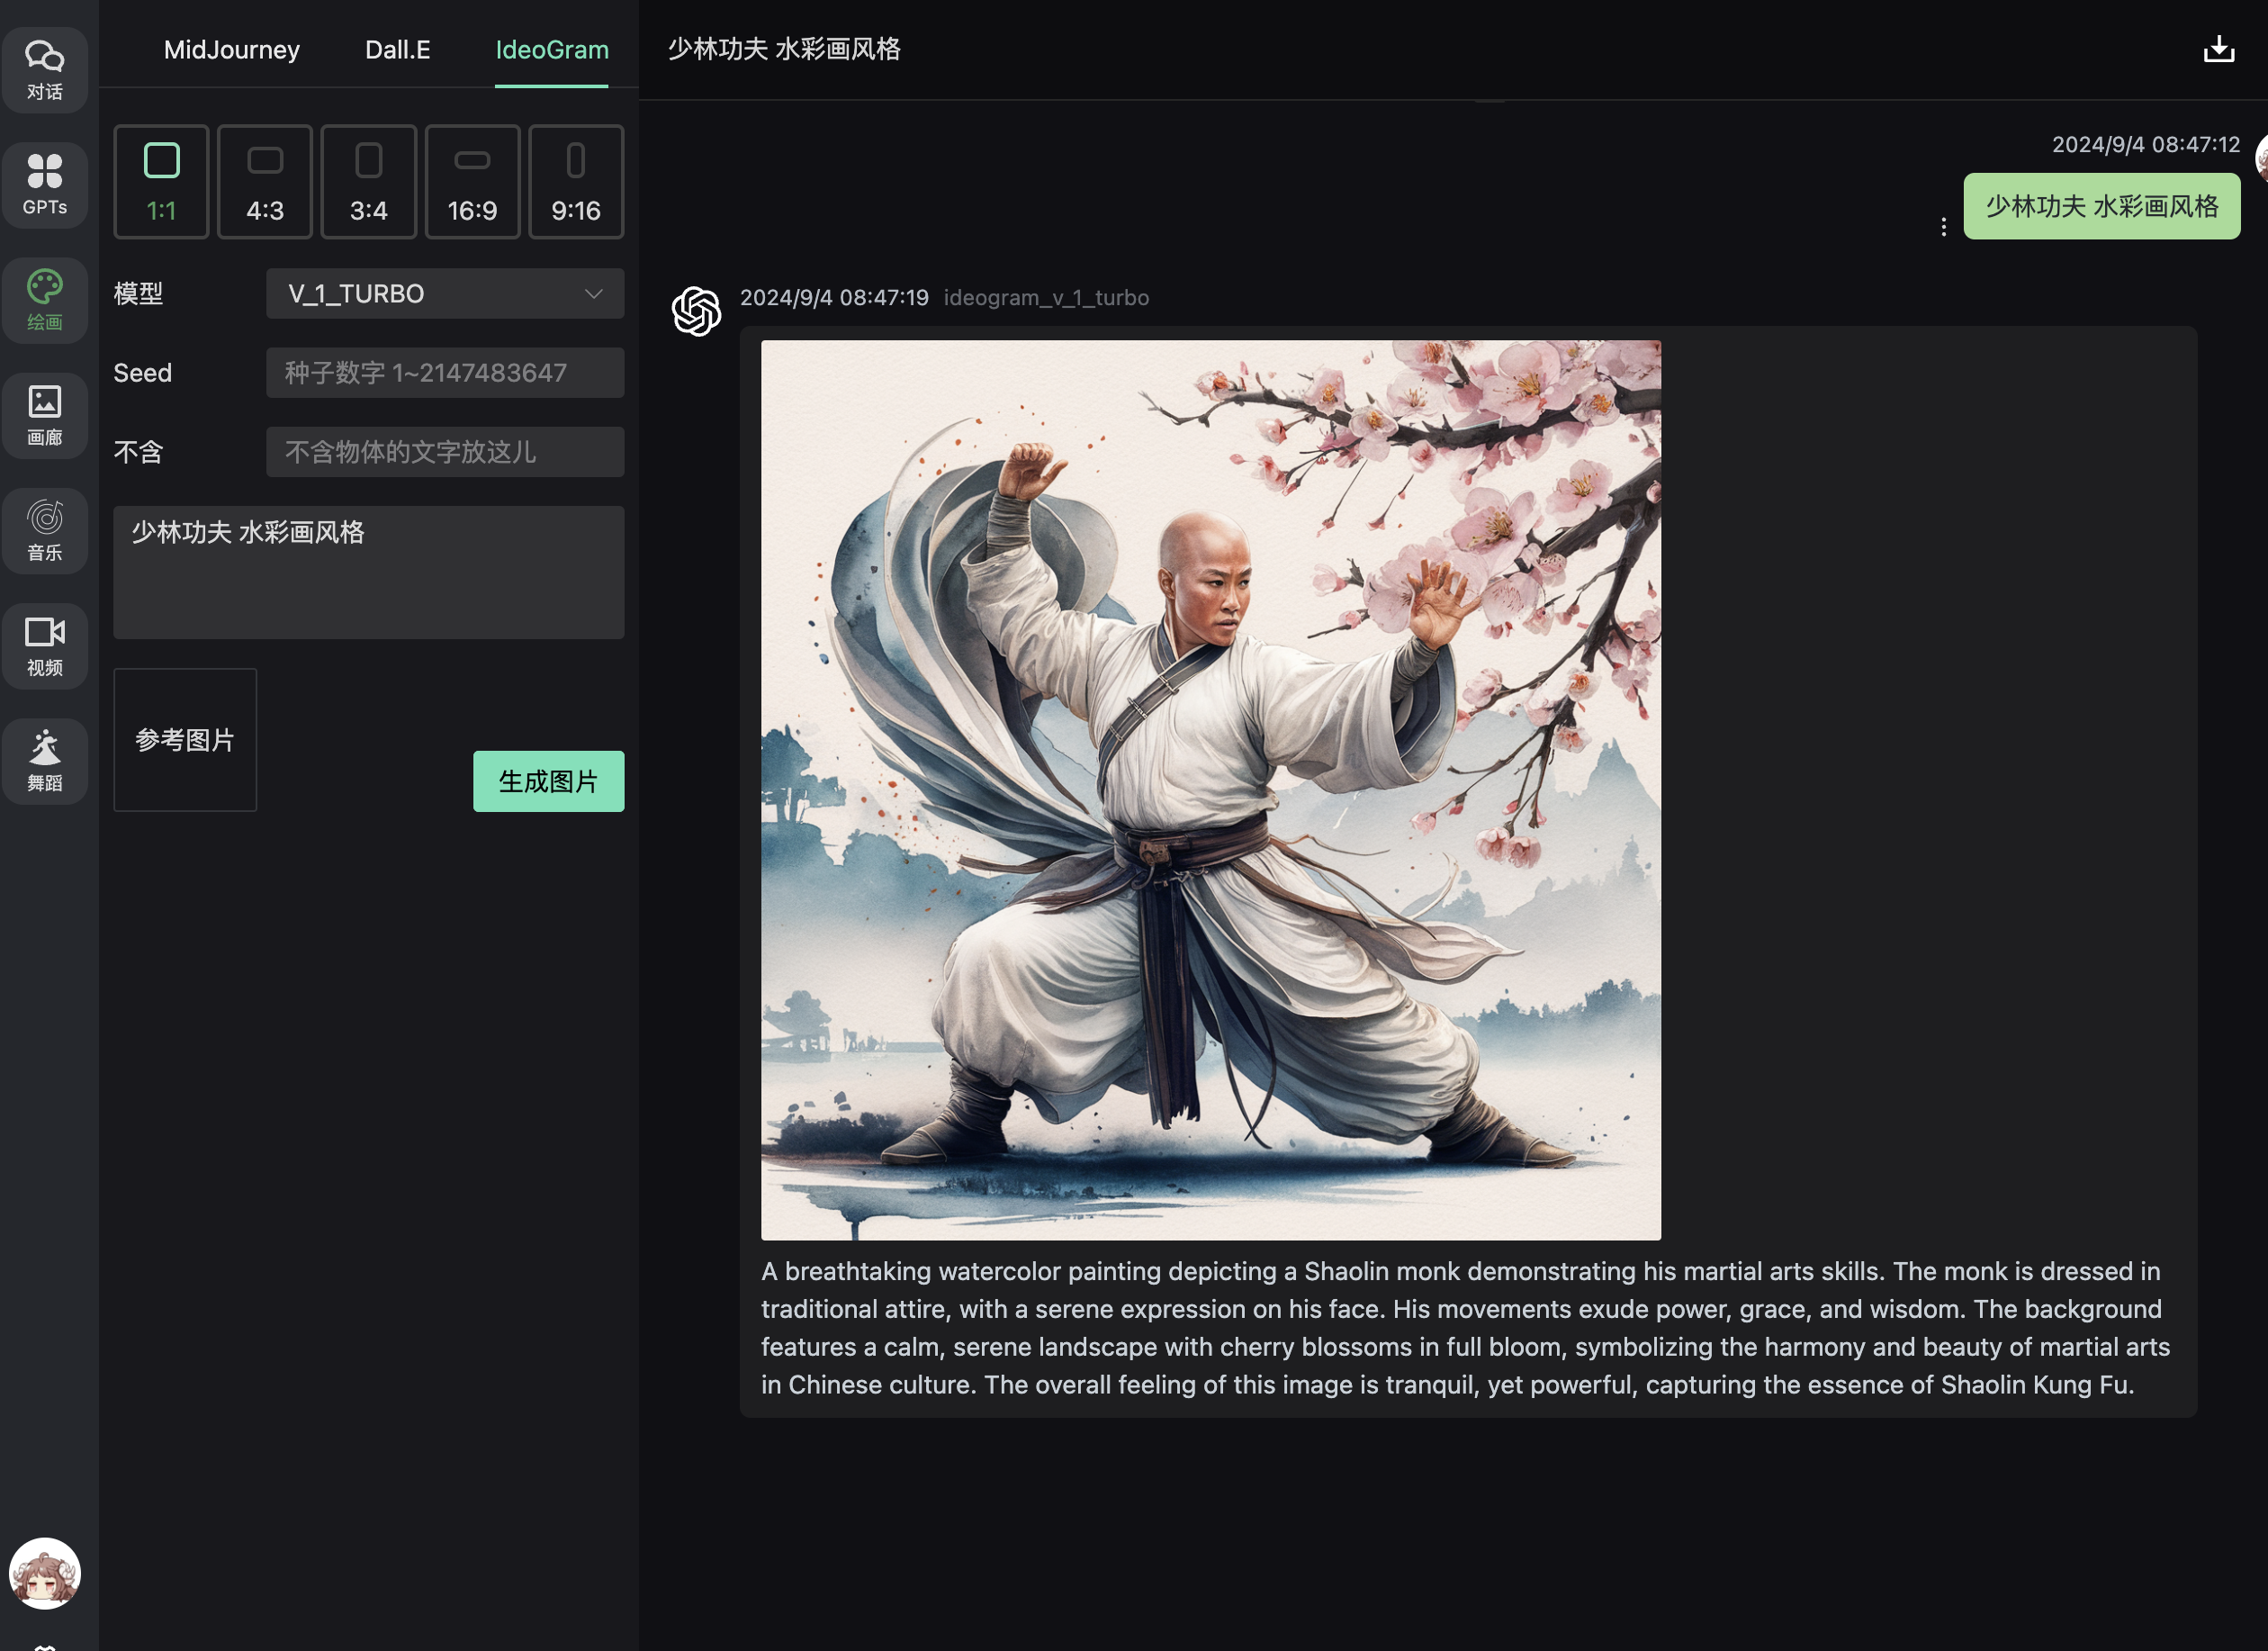Open the 舞蹈 dance icon
Image resolution: width=2268 pixels, height=1651 pixels.
click(44, 760)
